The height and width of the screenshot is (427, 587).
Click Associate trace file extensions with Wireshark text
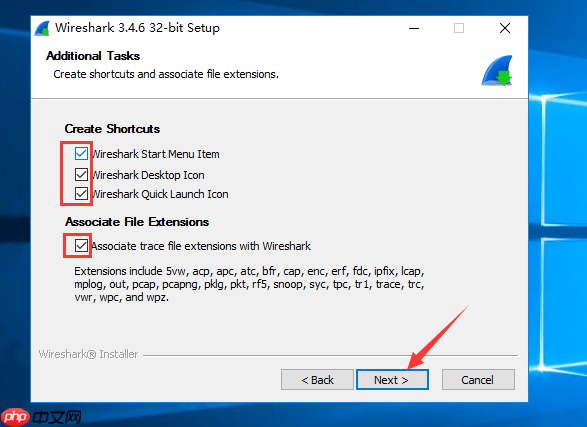201,246
